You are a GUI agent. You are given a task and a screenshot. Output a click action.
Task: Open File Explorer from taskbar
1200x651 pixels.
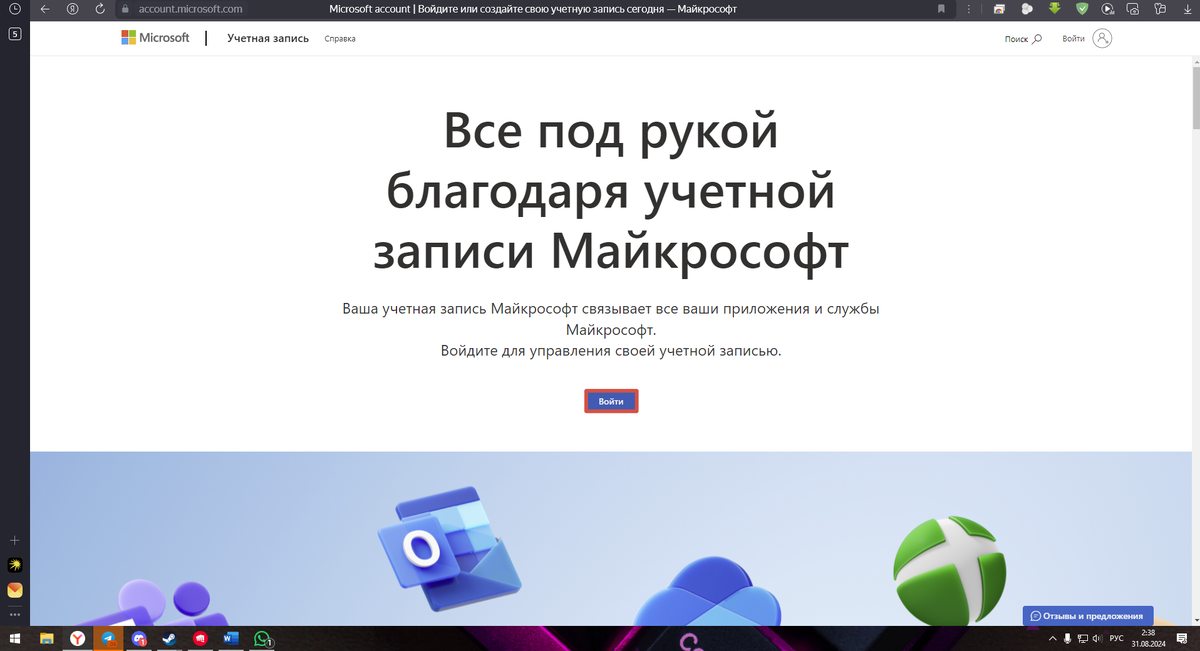[46, 638]
